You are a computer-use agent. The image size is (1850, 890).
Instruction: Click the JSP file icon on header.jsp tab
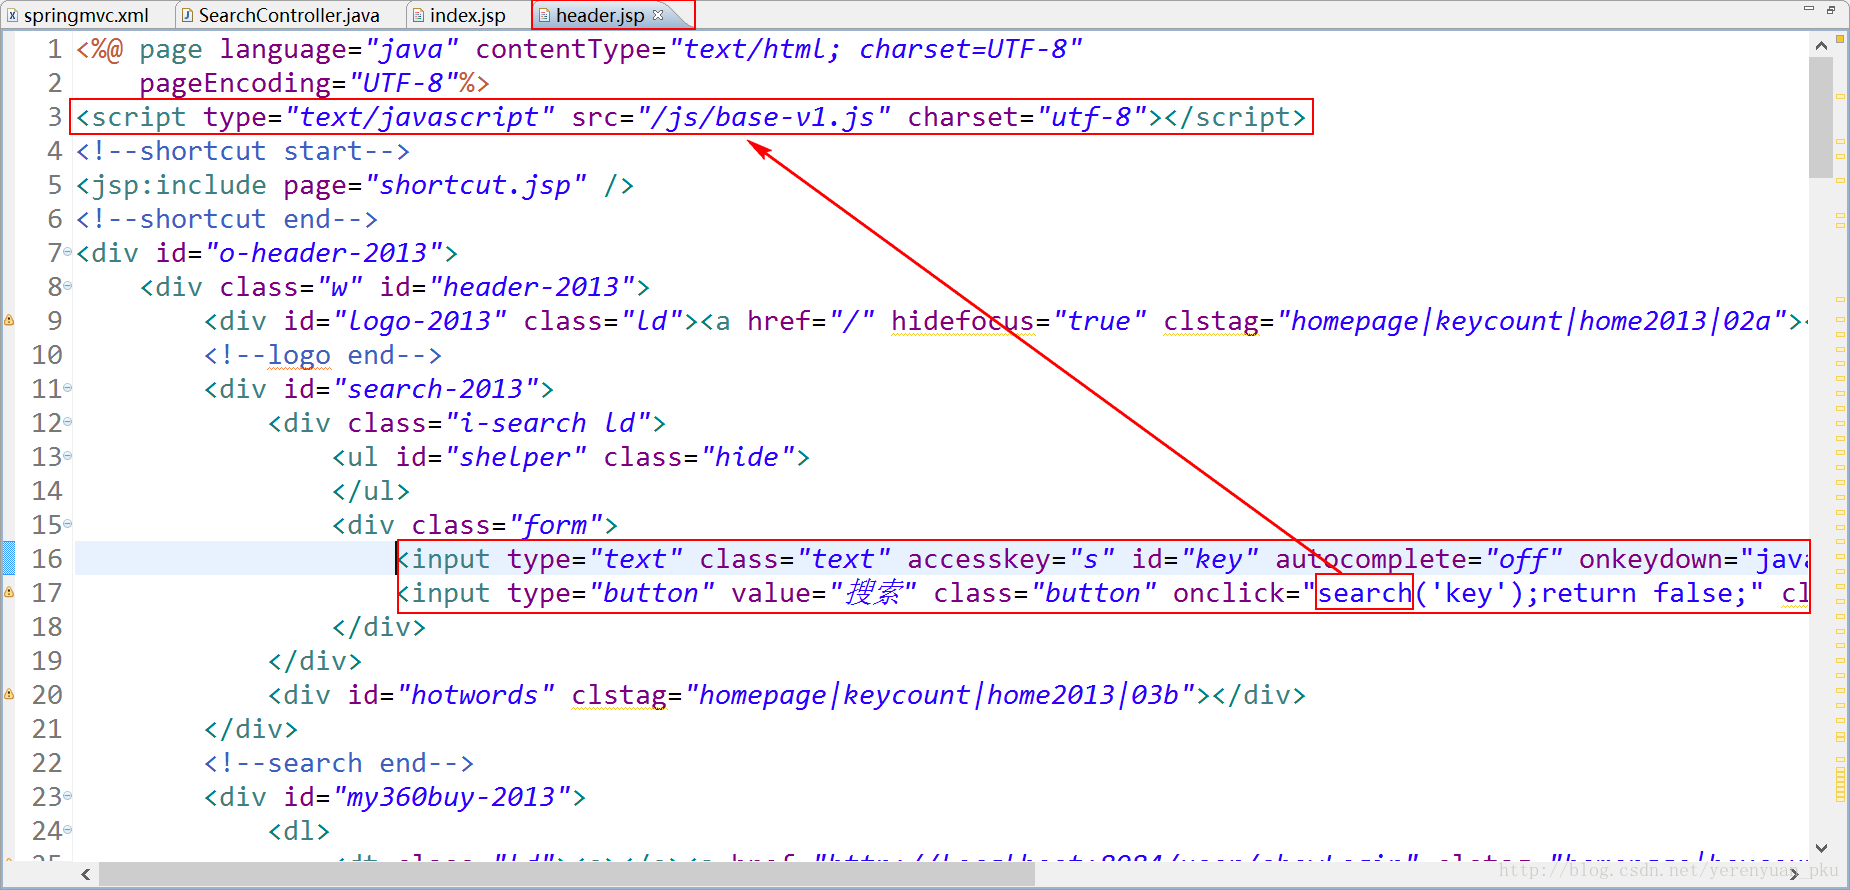point(544,15)
